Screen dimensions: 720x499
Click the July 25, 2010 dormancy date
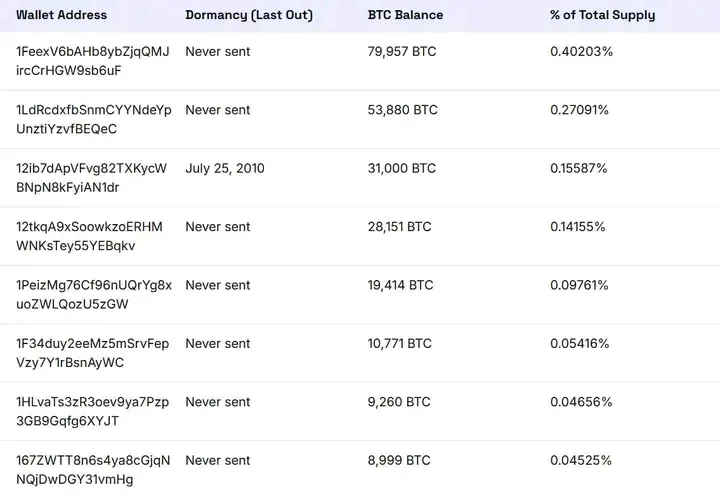coord(225,168)
